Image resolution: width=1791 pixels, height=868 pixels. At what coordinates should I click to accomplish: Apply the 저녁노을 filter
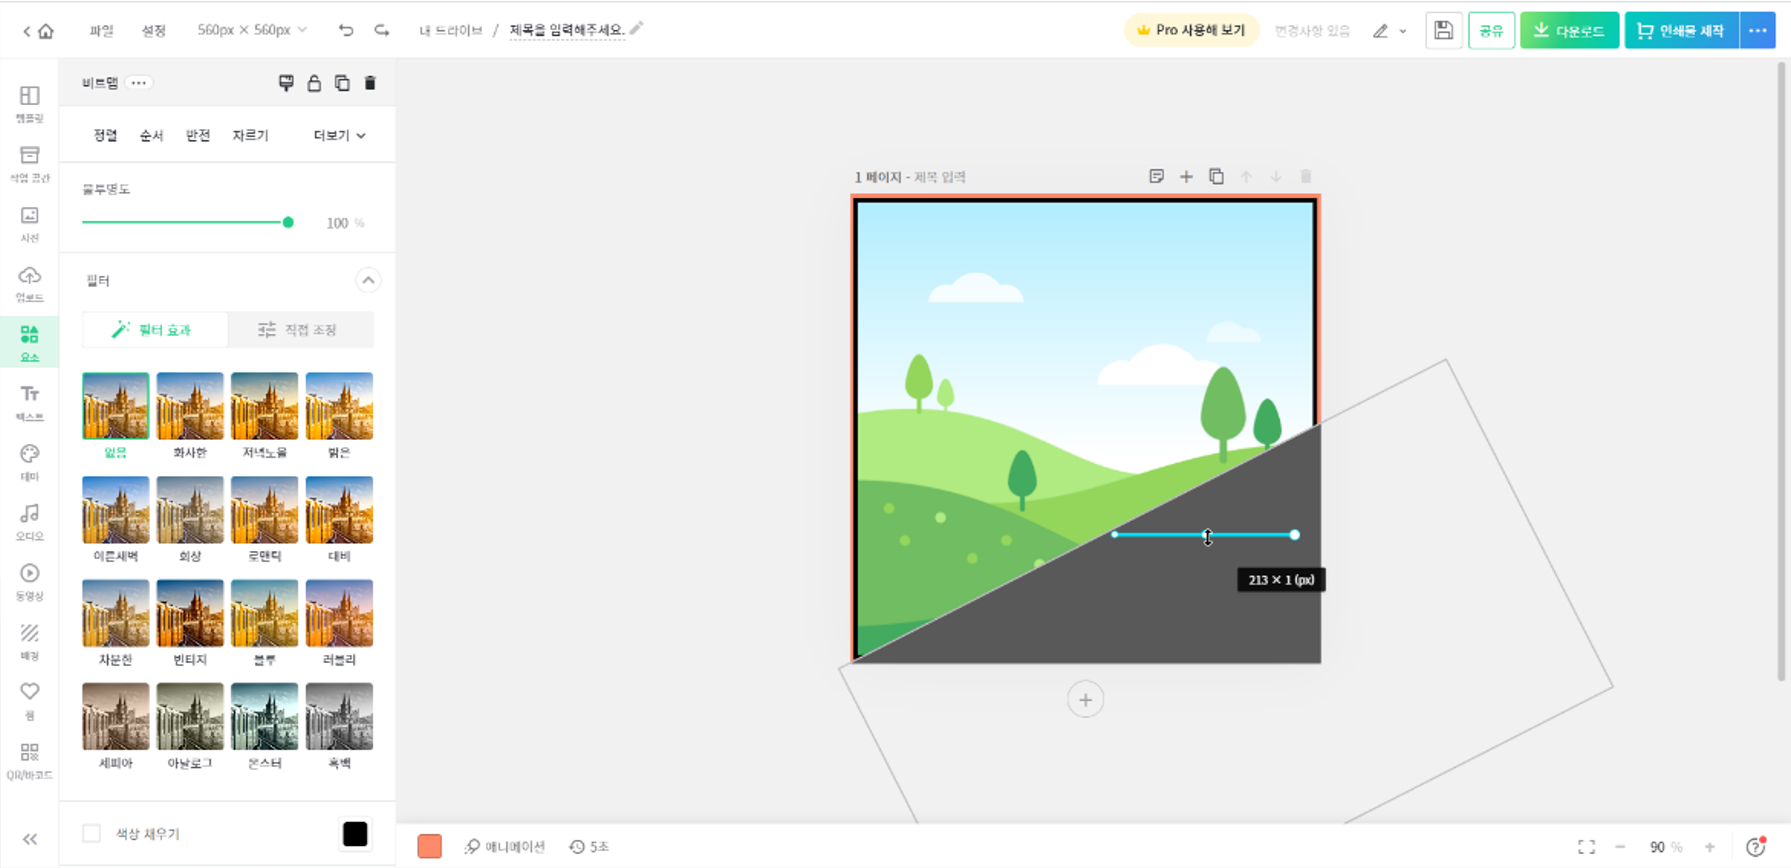coord(265,406)
